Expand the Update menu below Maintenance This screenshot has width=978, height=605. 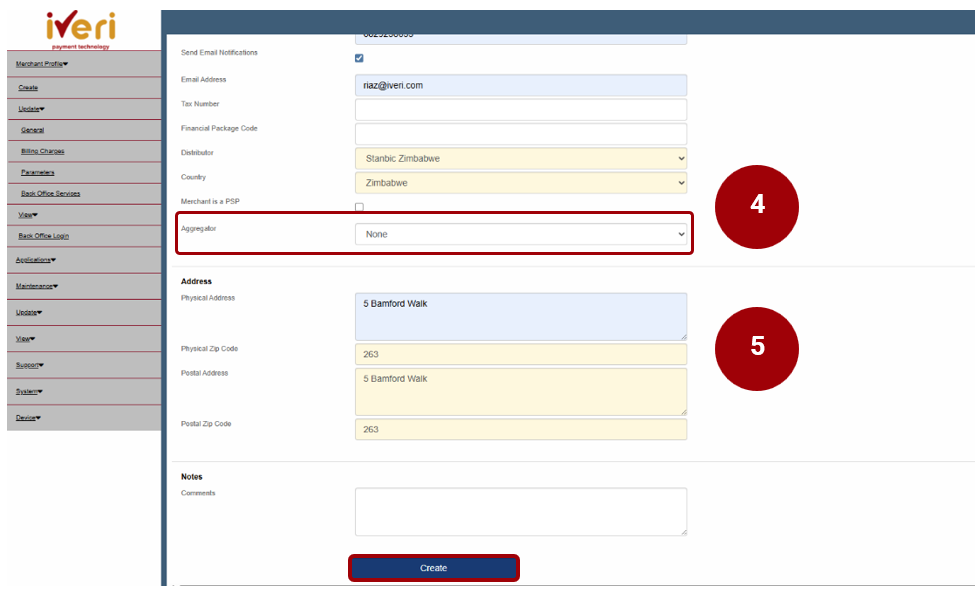tap(29, 312)
